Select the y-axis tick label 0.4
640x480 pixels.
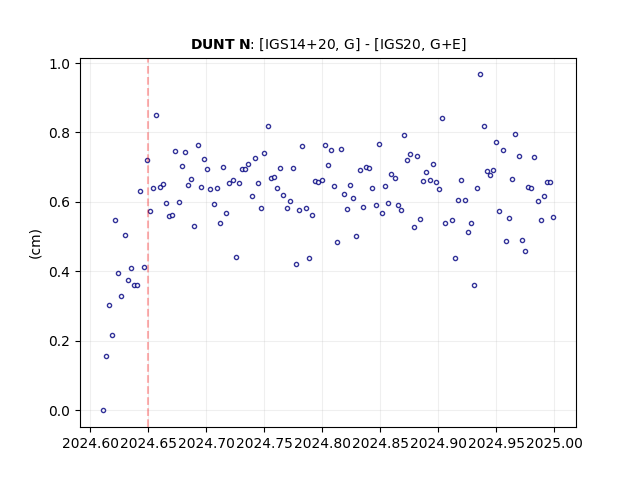59,272
